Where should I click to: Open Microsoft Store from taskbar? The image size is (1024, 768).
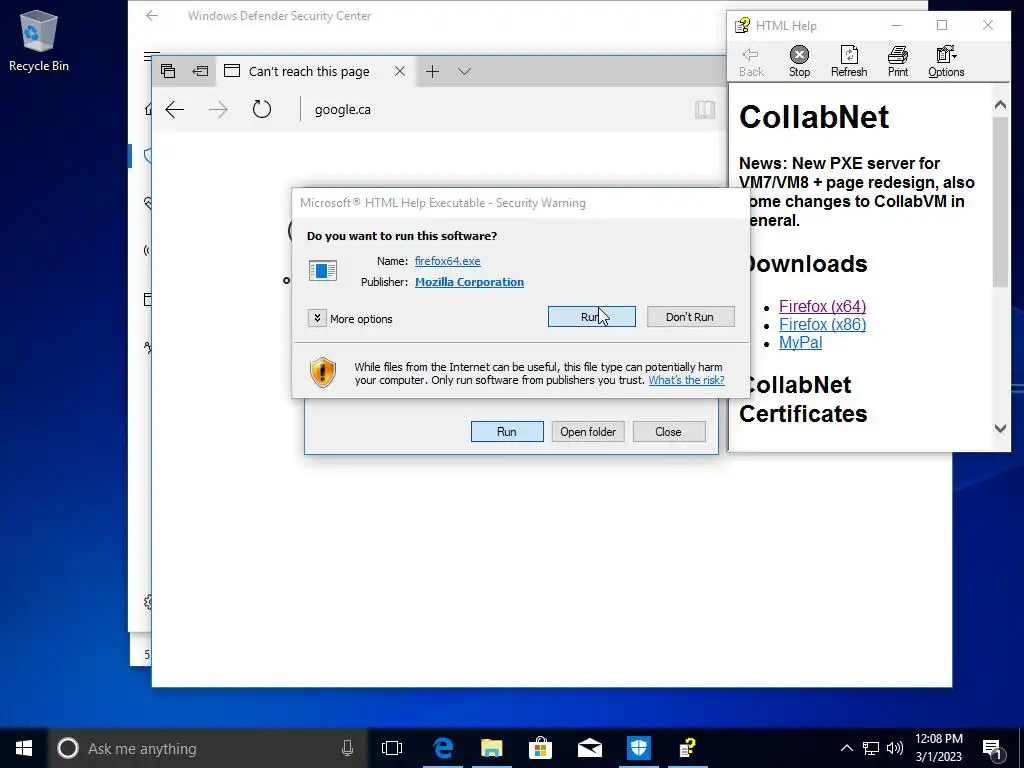coord(541,748)
